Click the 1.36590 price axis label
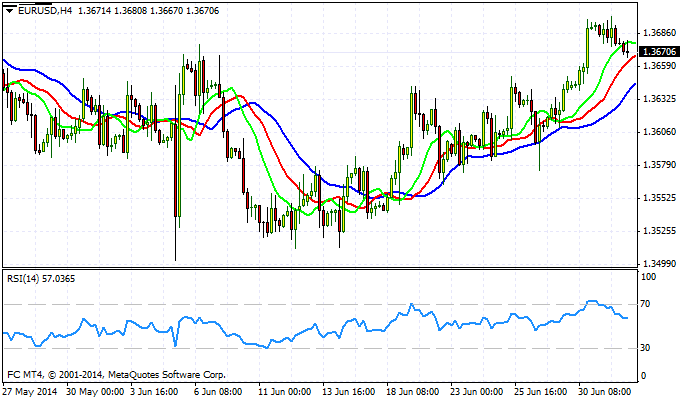 tap(660, 66)
